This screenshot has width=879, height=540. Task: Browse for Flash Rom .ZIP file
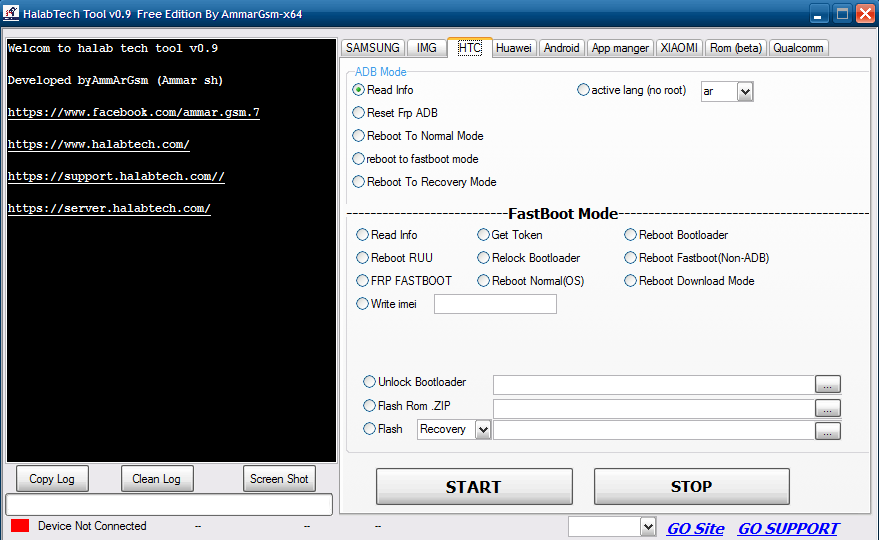(827, 408)
